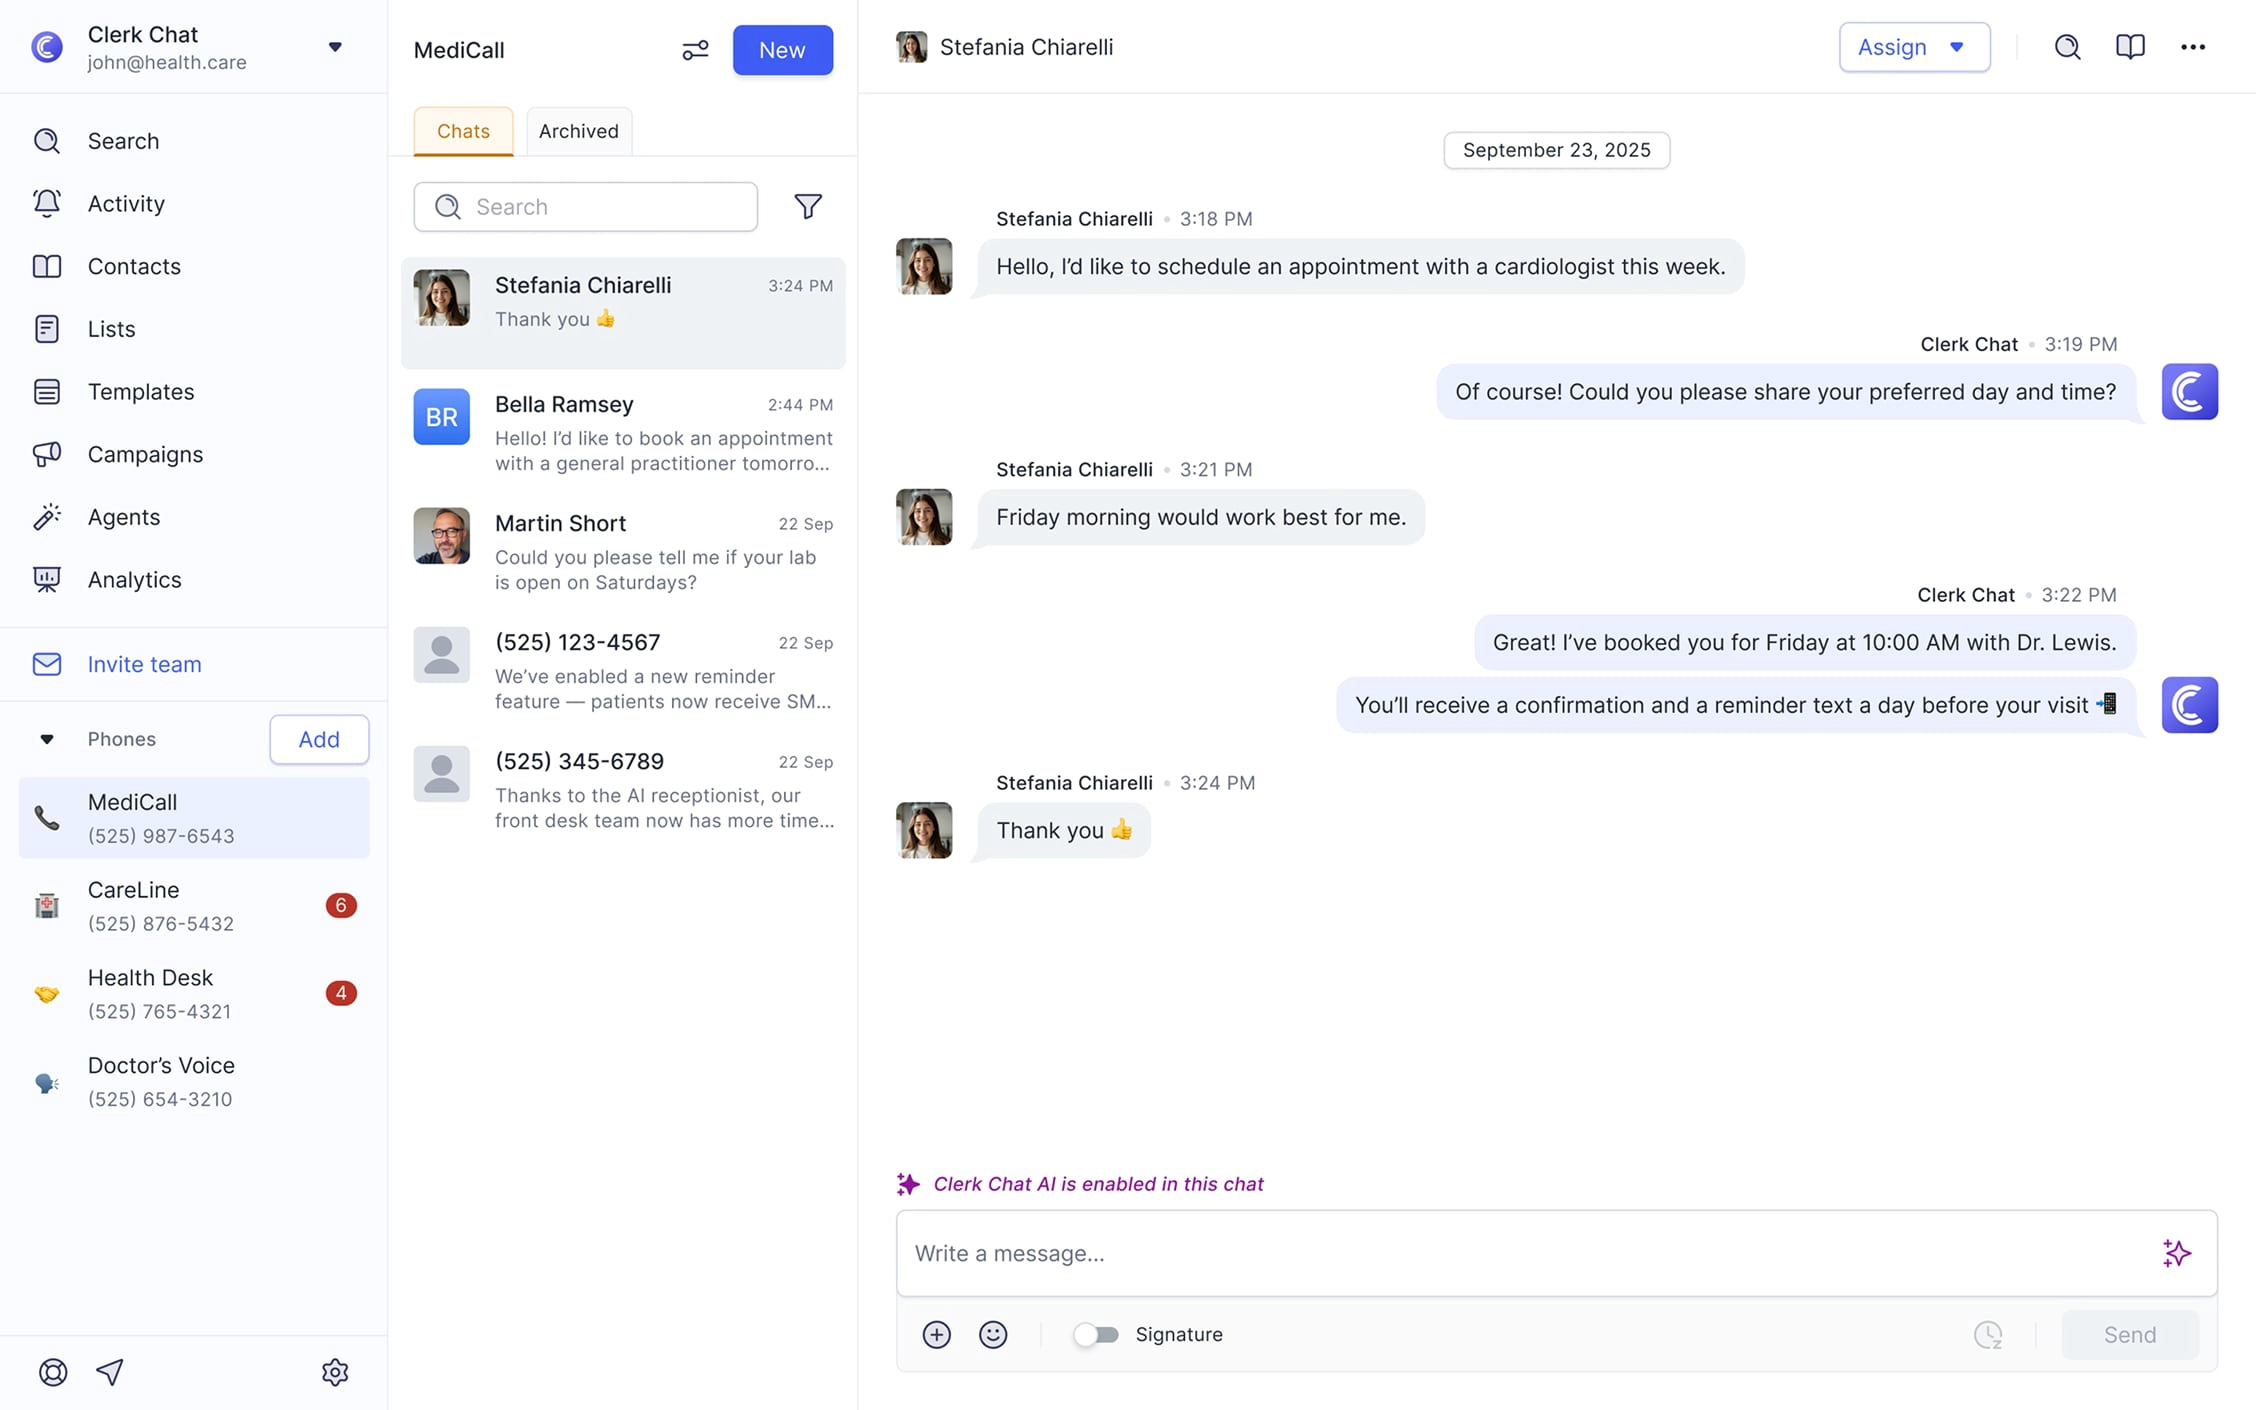Open the emoji picker

click(992, 1334)
